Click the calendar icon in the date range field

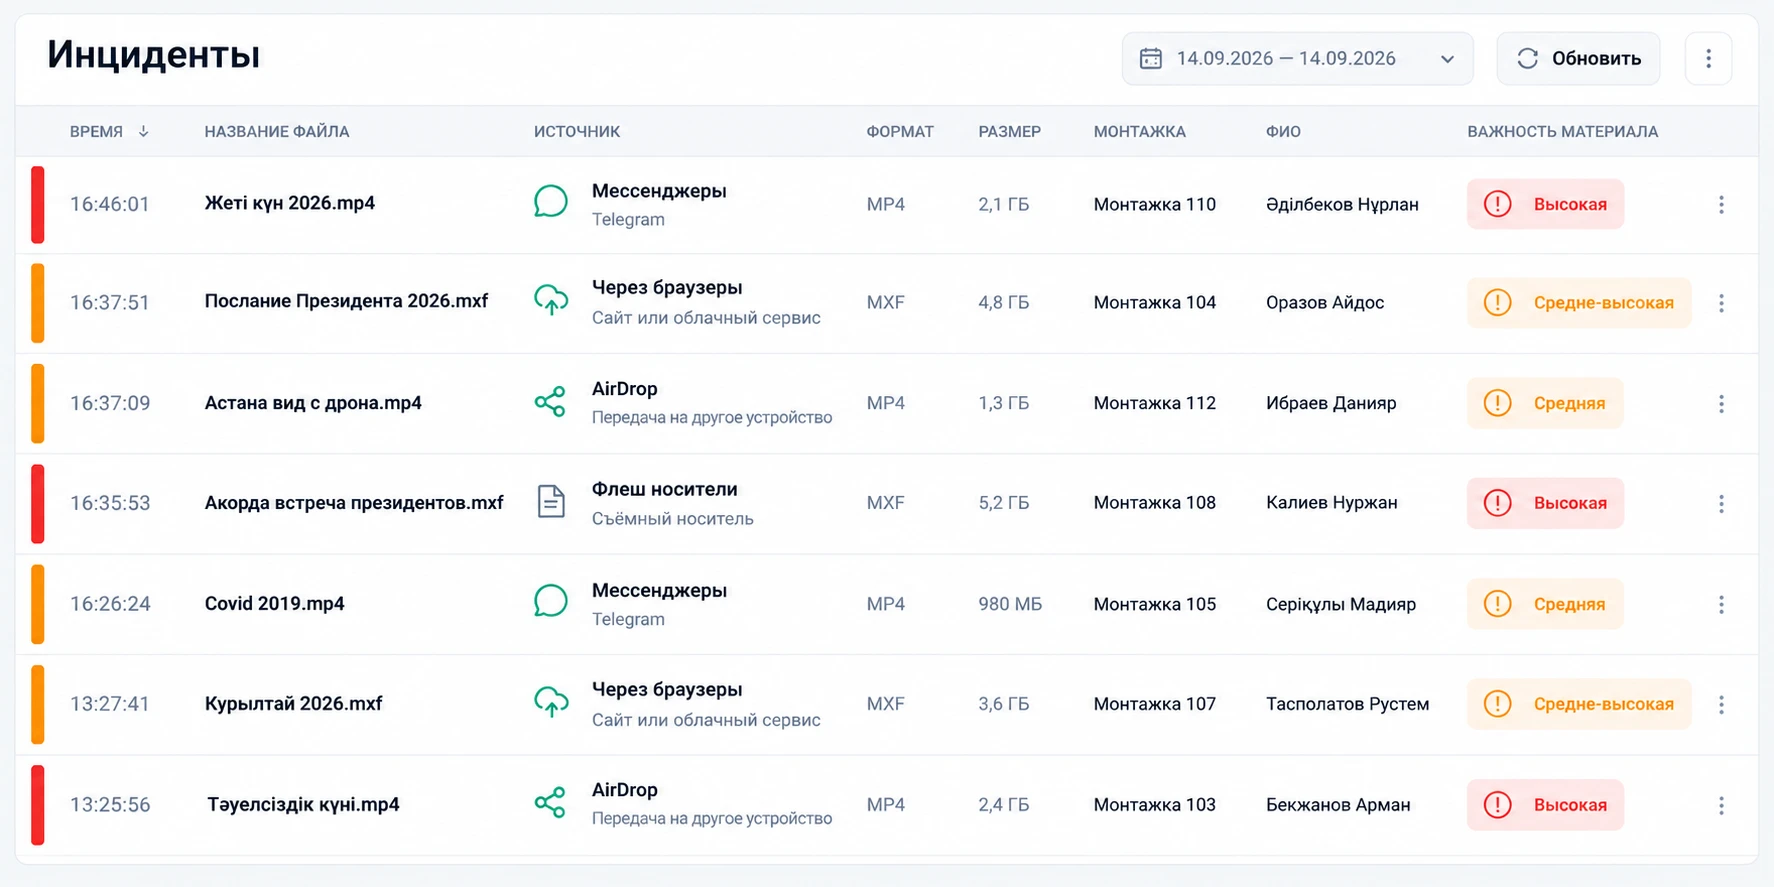(x=1151, y=58)
